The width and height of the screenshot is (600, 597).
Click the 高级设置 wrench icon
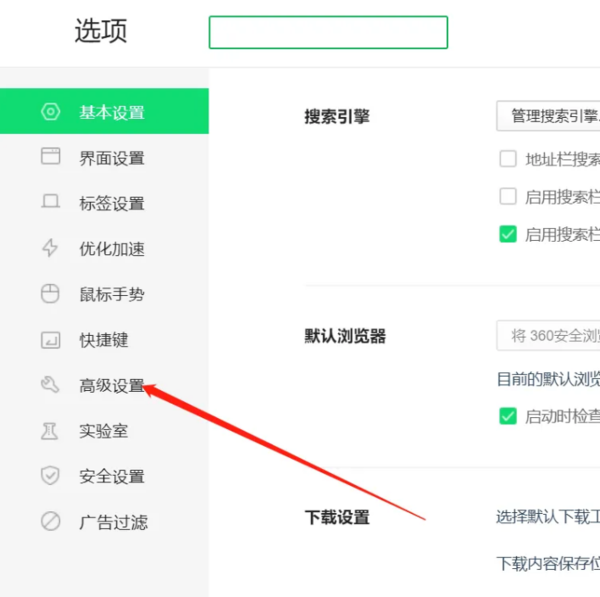(50, 385)
